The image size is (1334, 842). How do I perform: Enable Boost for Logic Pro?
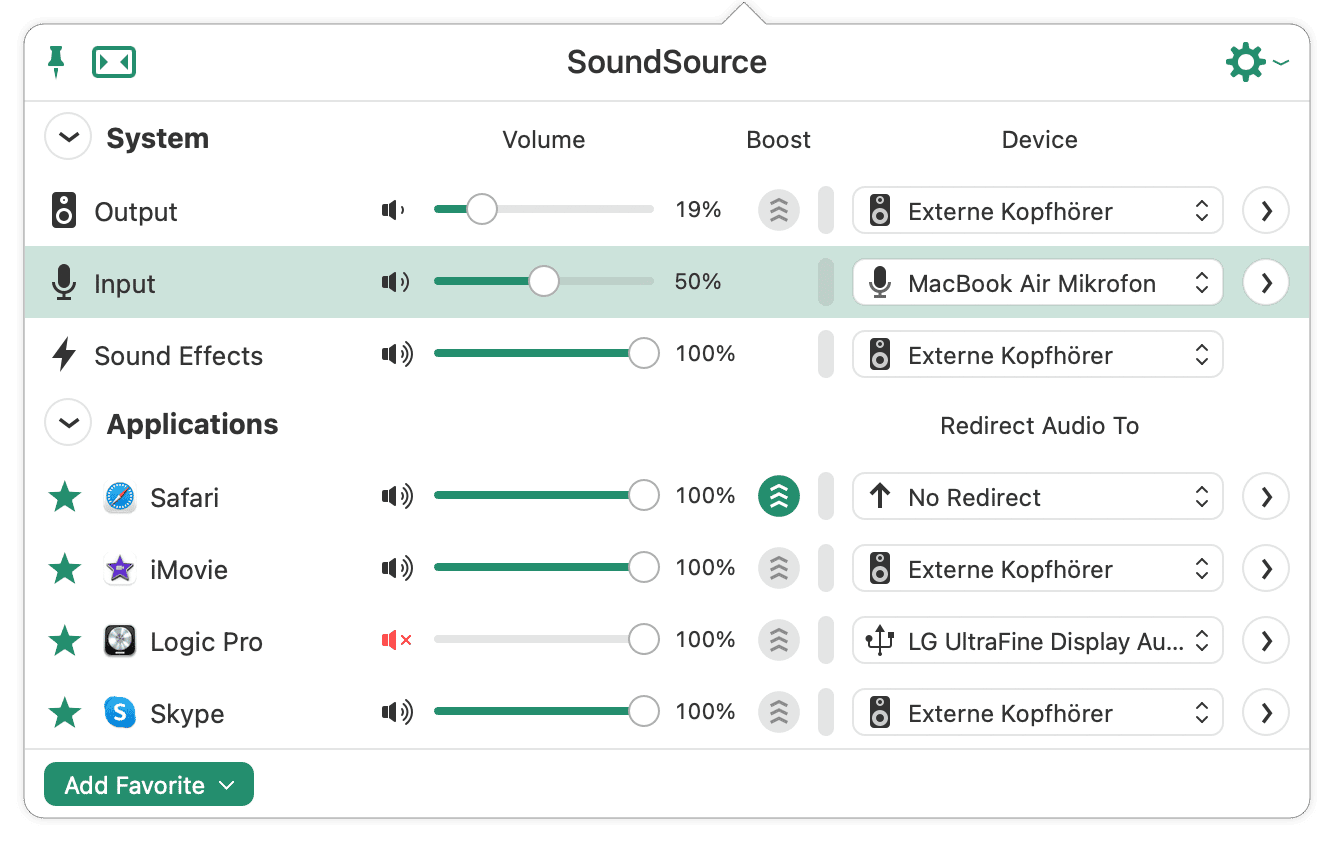pyautogui.click(x=779, y=640)
